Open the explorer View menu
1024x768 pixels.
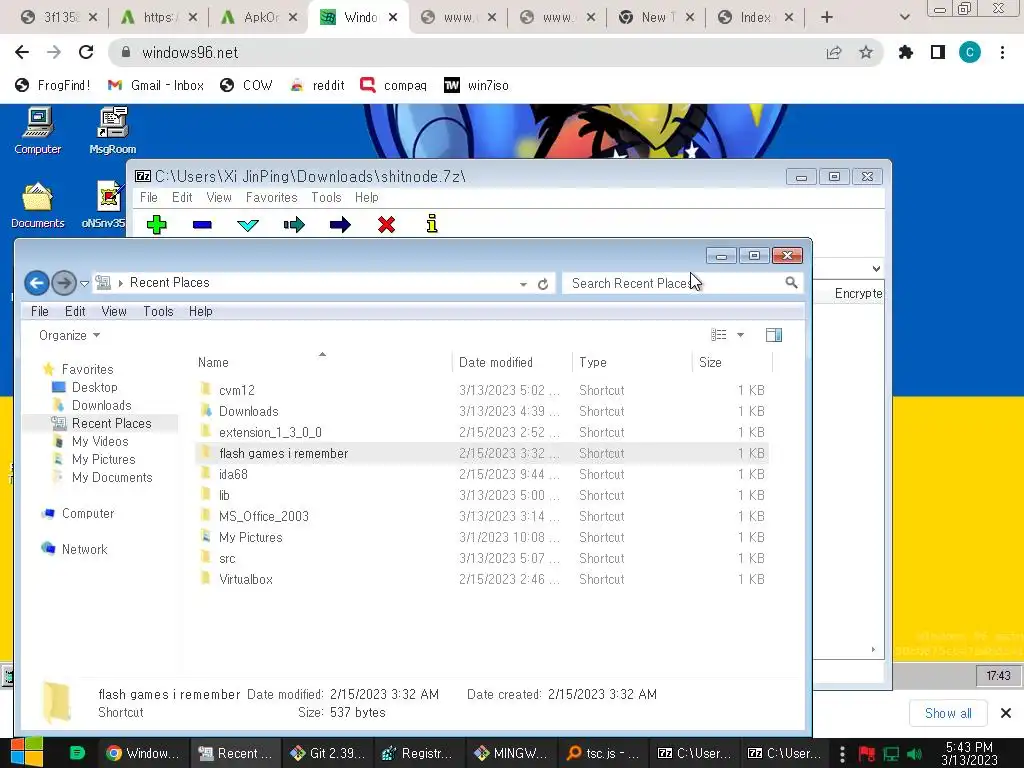[x=114, y=312]
